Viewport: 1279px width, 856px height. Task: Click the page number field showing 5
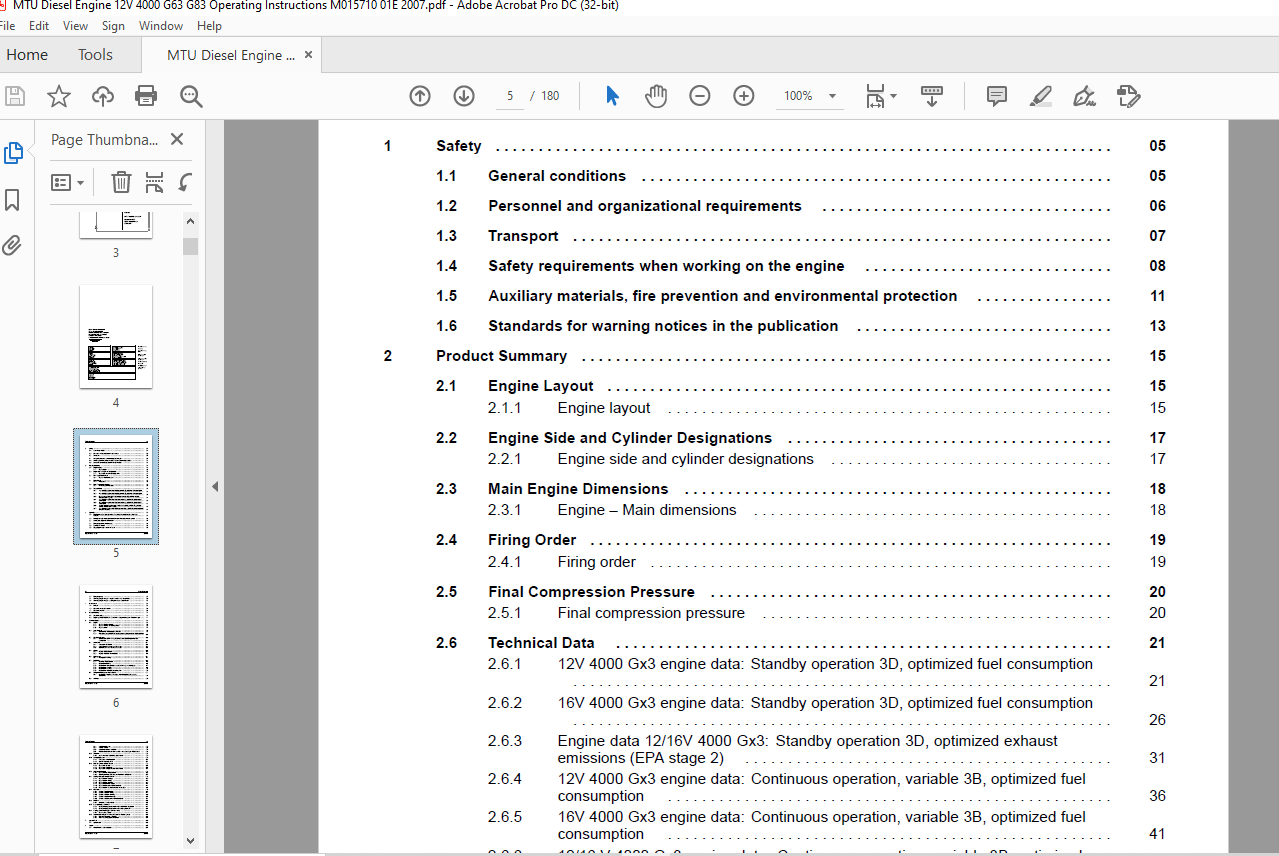510,96
